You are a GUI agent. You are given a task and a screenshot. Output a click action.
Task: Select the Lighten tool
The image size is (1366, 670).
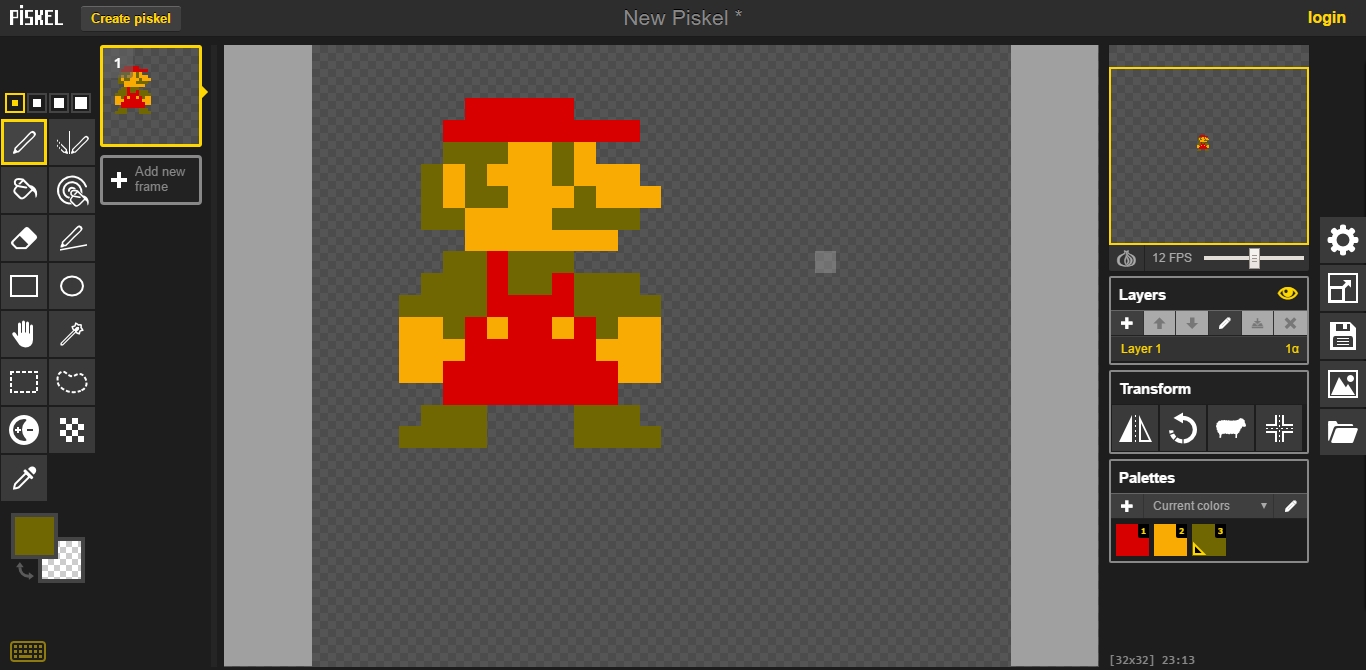pos(24,430)
